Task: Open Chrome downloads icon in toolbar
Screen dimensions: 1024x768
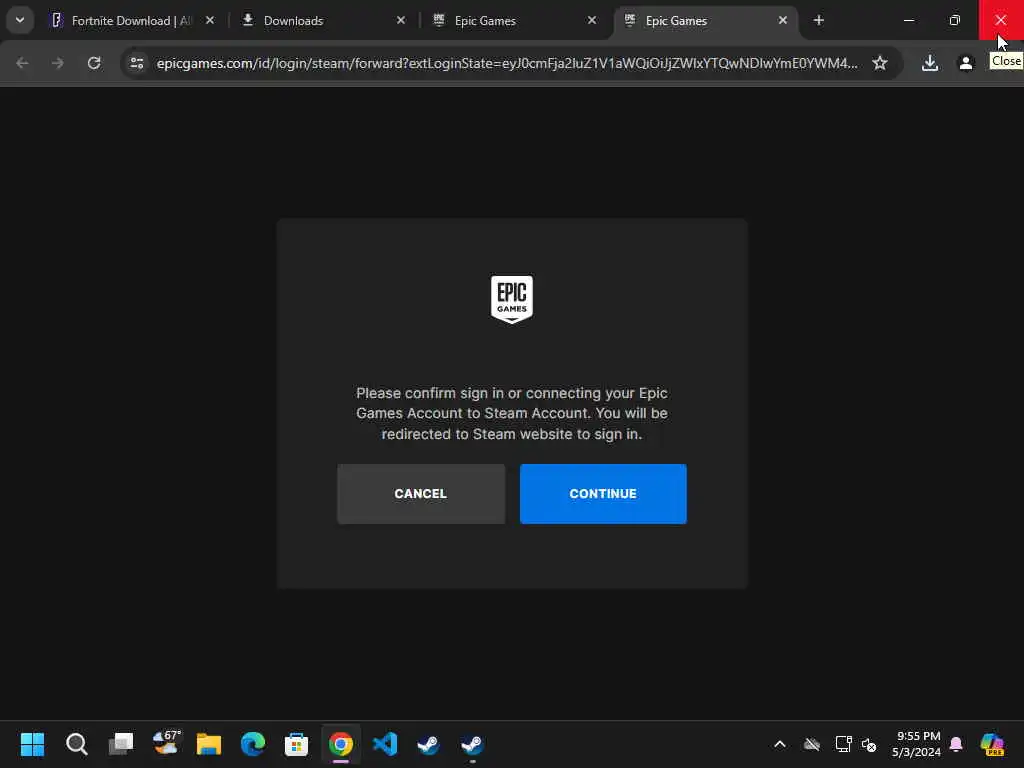Action: [930, 63]
